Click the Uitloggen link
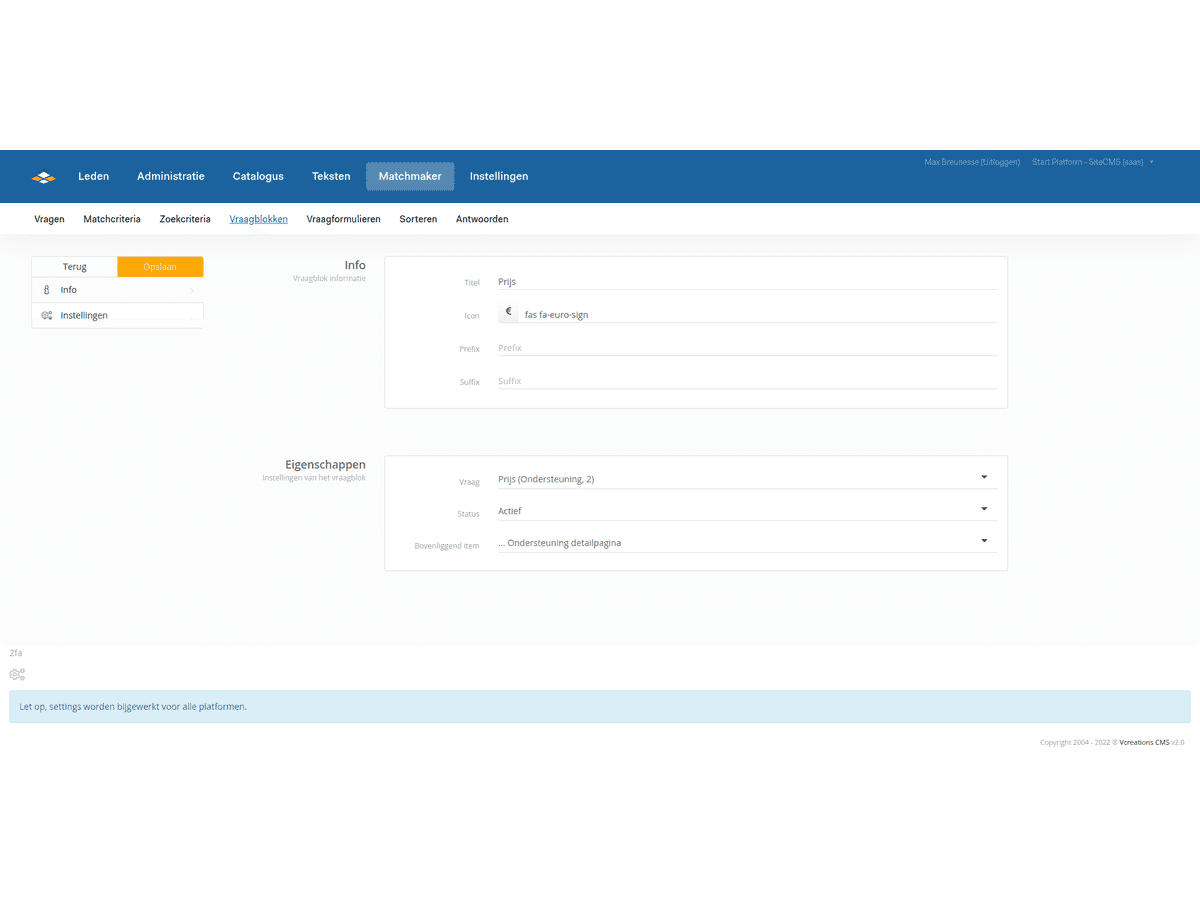The image size is (1200, 900). [999, 162]
